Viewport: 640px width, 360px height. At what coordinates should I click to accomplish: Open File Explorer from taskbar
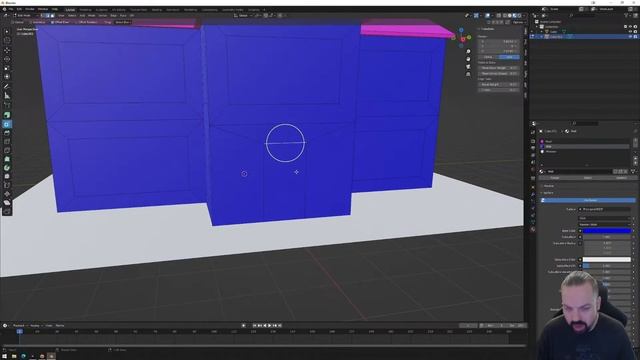pos(14,356)
